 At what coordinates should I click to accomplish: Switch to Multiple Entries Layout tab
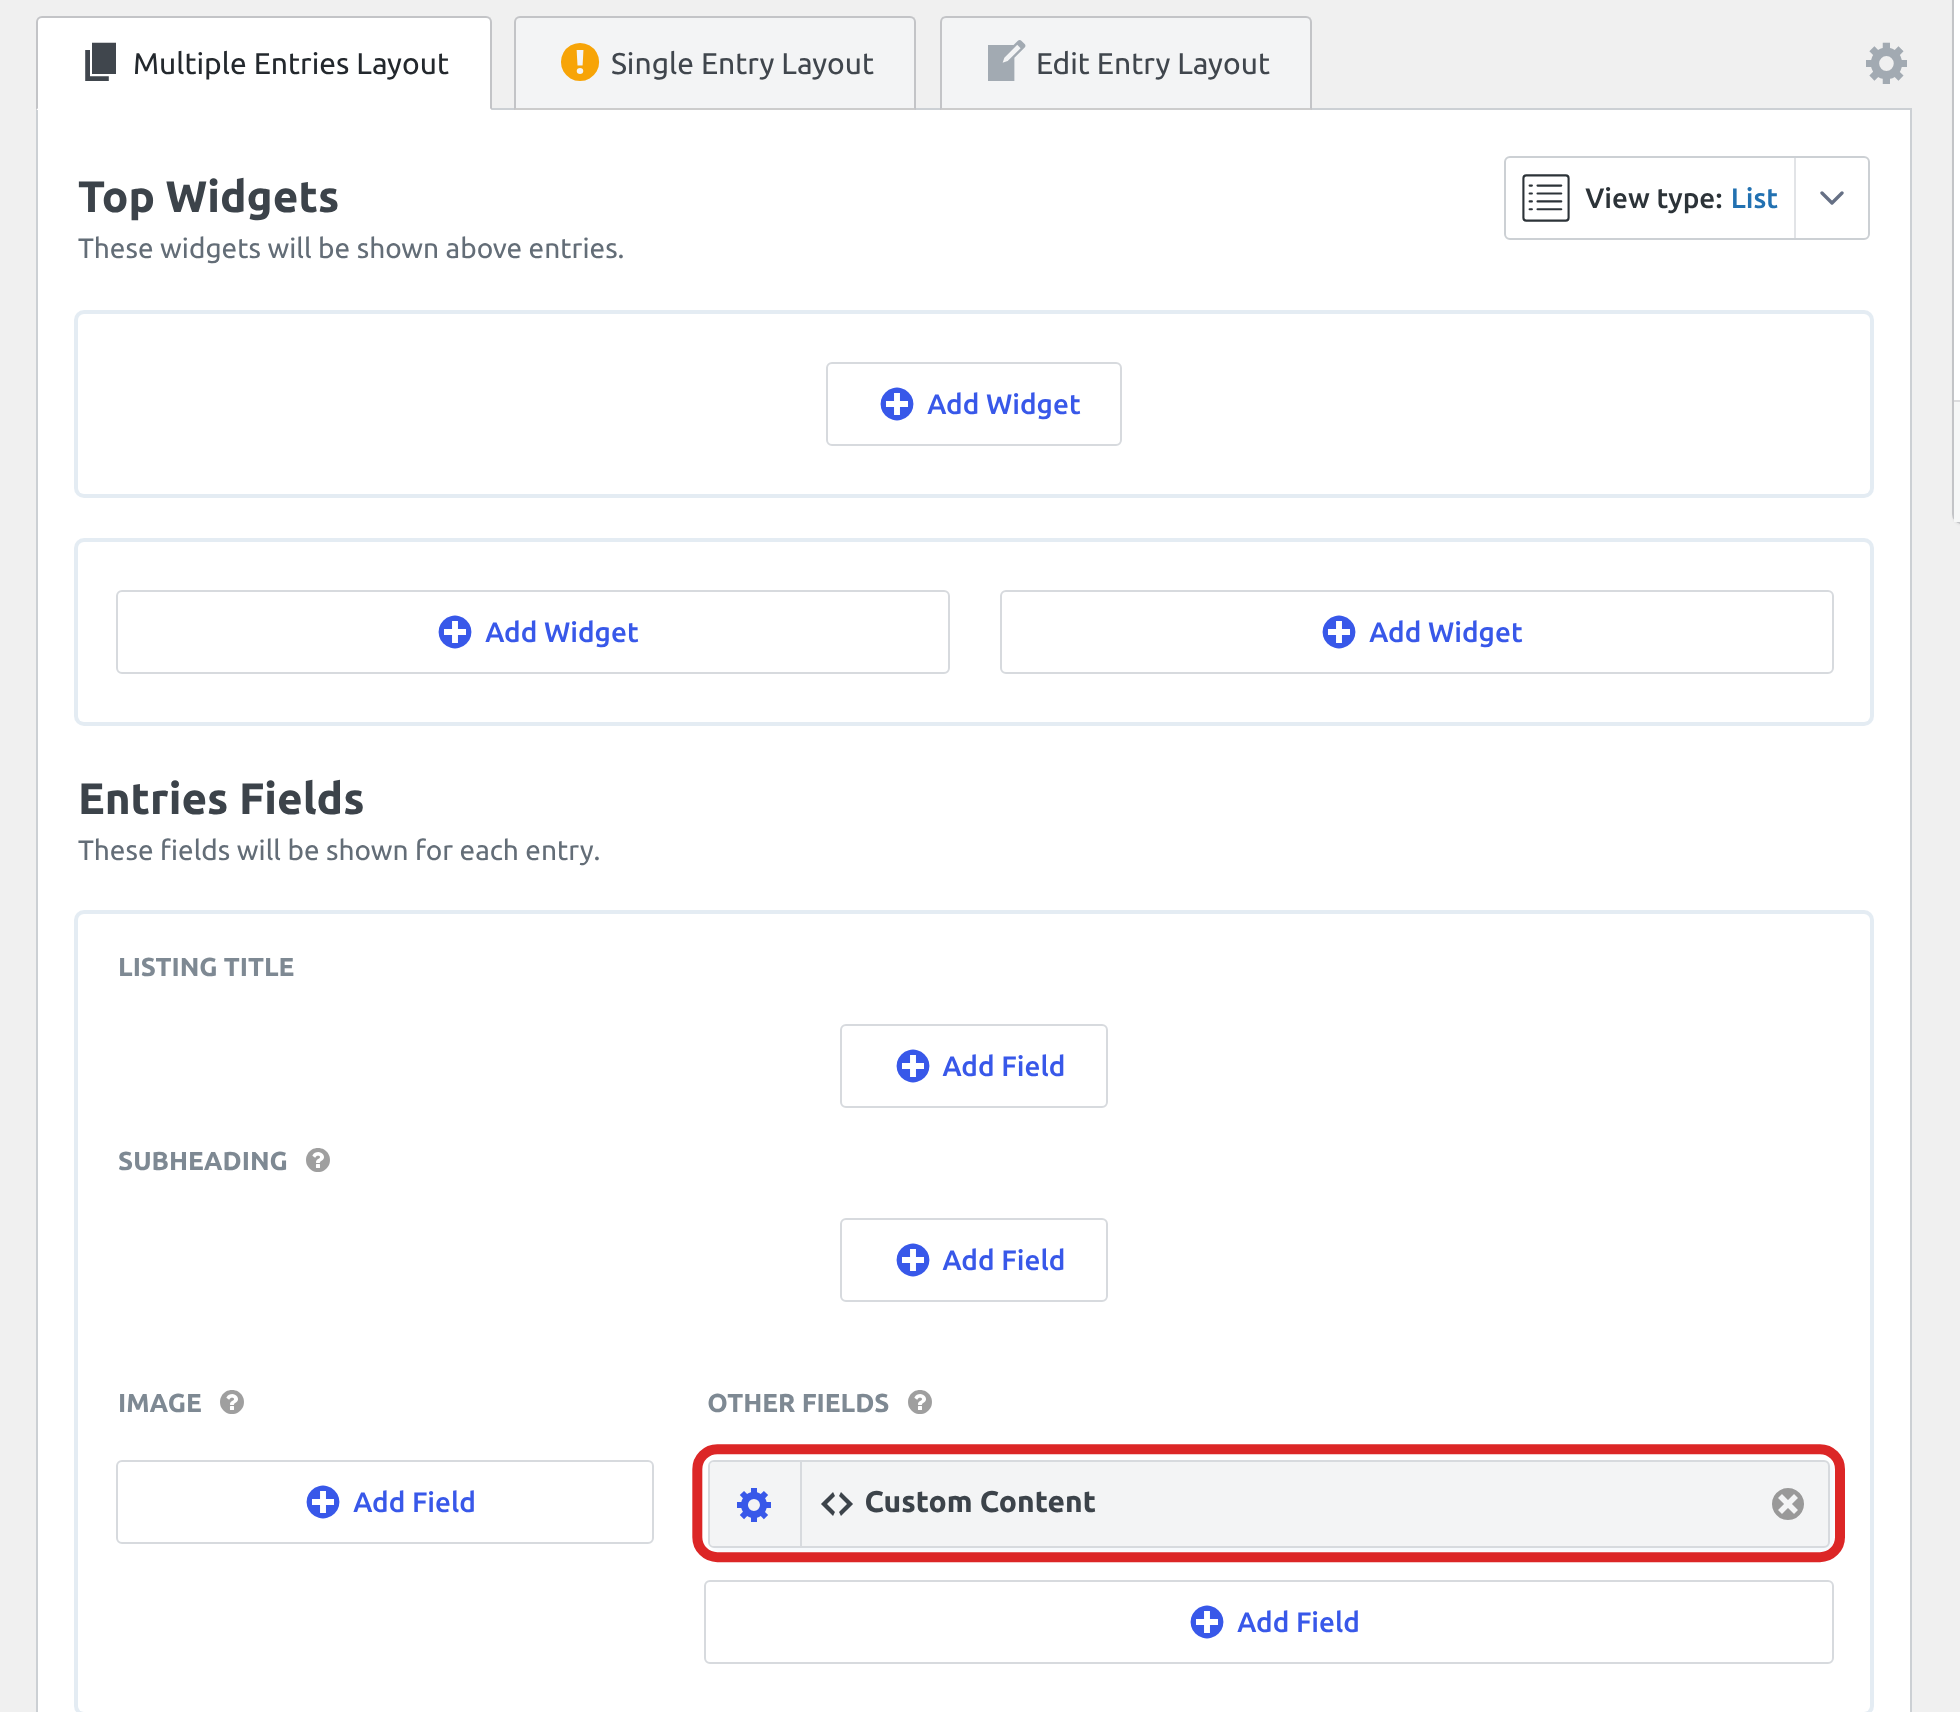(265, 63)
